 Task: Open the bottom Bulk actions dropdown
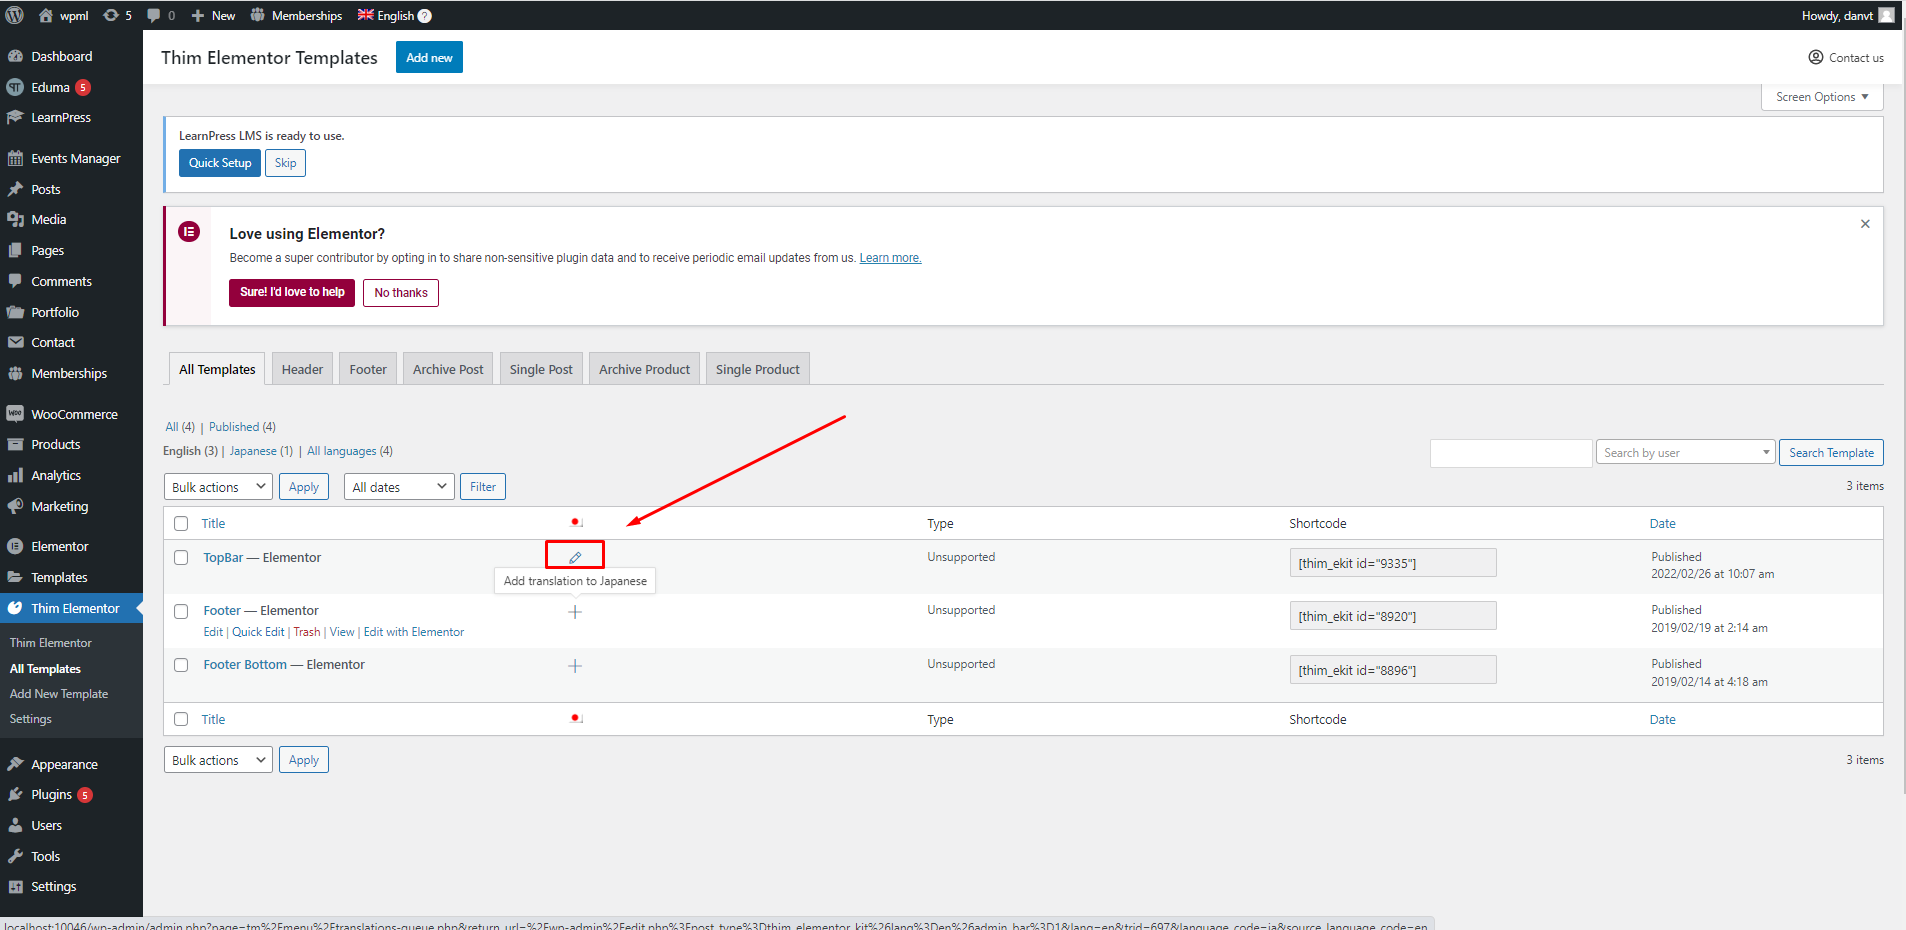(x=218, y=760)
